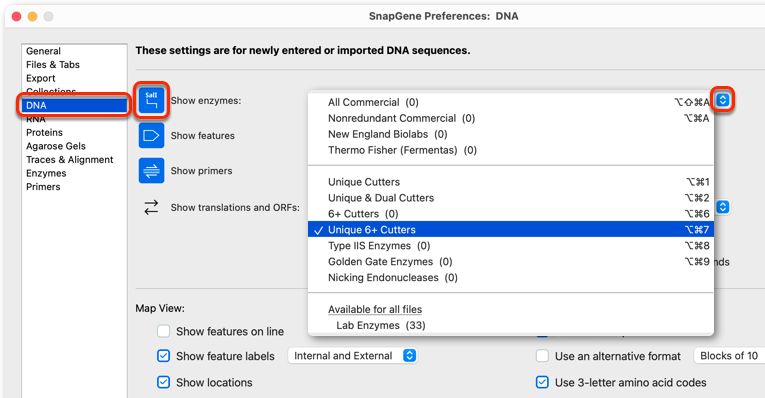Click the Show enzymes label
The height and width of the screenshot is (398, 765).
(205, 100)
